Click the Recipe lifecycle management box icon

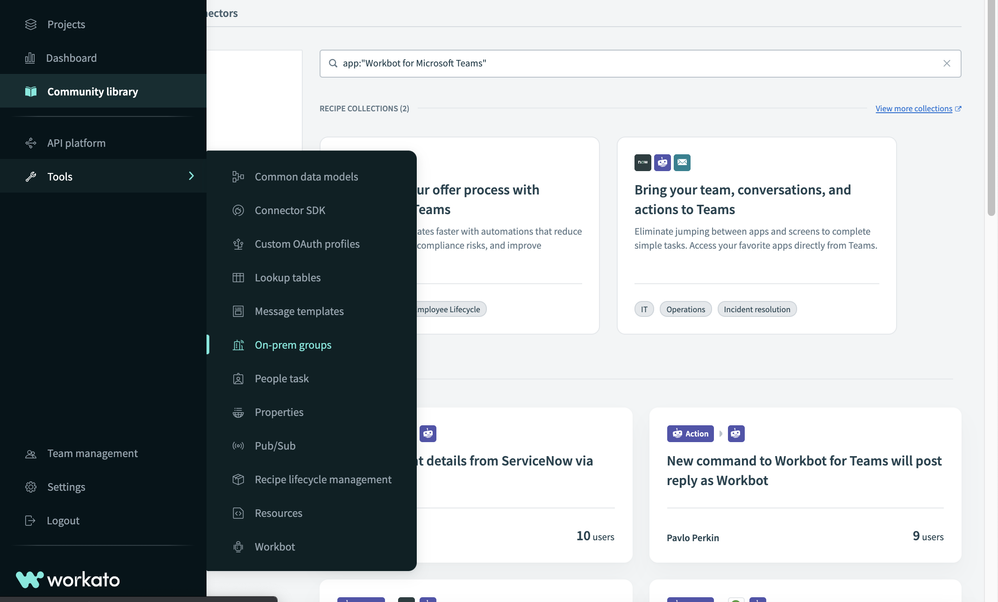pyautogui.click(x=238, y=480)
